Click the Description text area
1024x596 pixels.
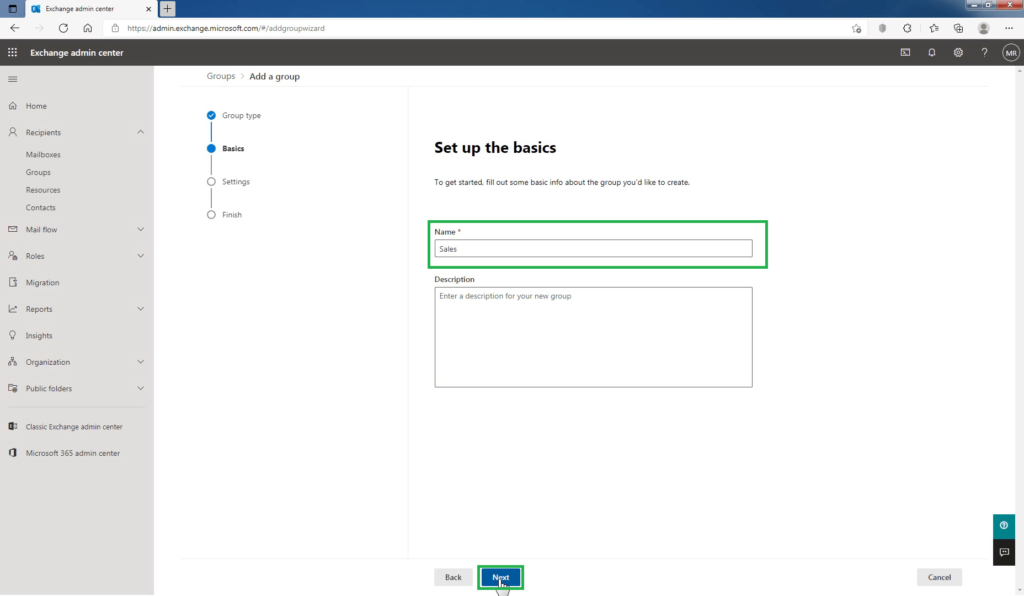click(x=593, y=337)
